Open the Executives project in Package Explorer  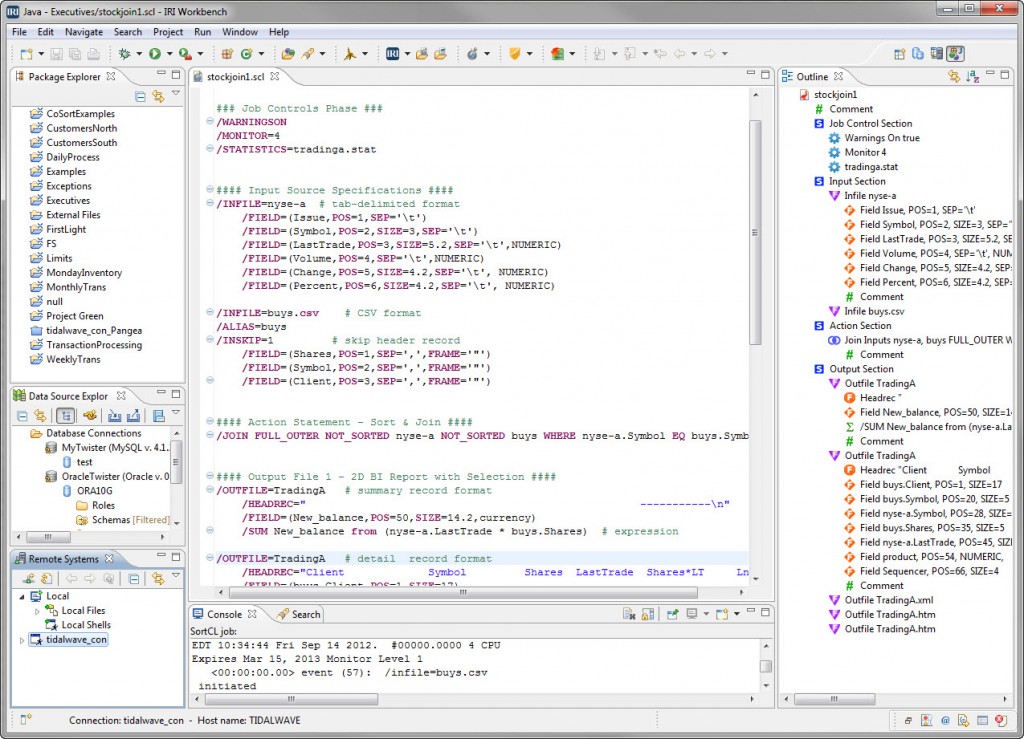tap(68, 200)
